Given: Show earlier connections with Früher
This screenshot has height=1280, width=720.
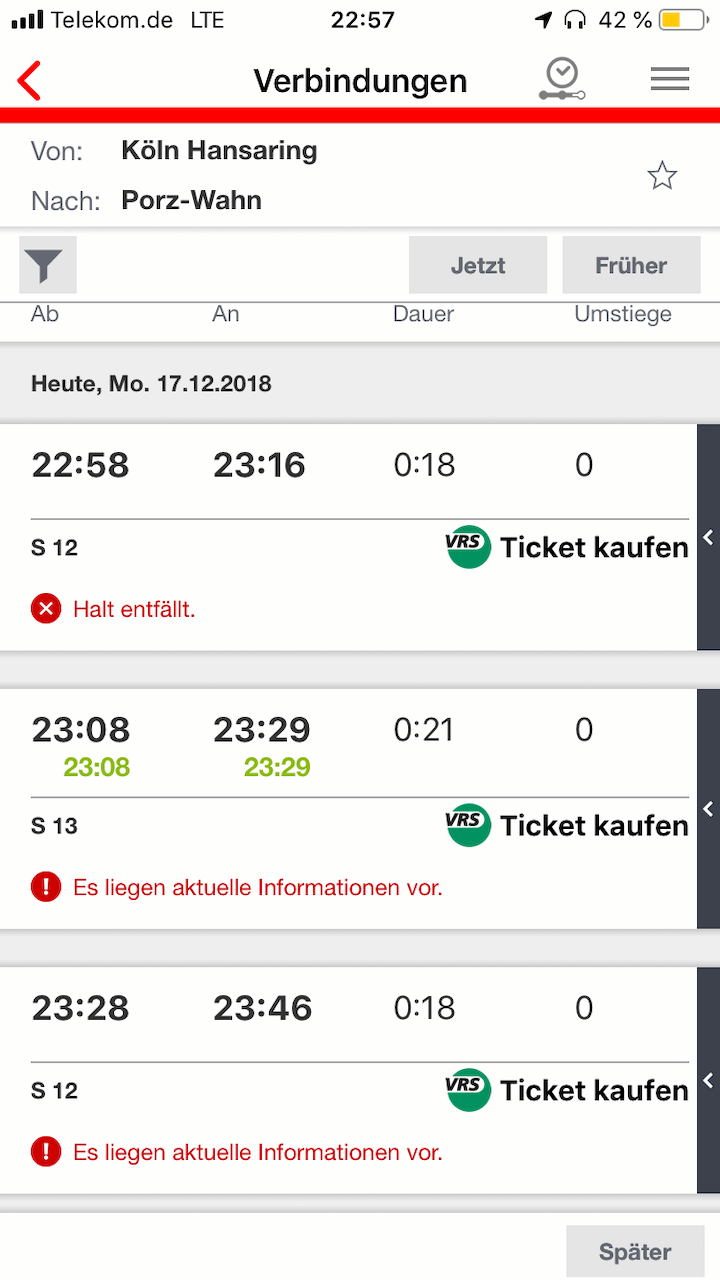Looking at the screenshot, I should (631, 265).
